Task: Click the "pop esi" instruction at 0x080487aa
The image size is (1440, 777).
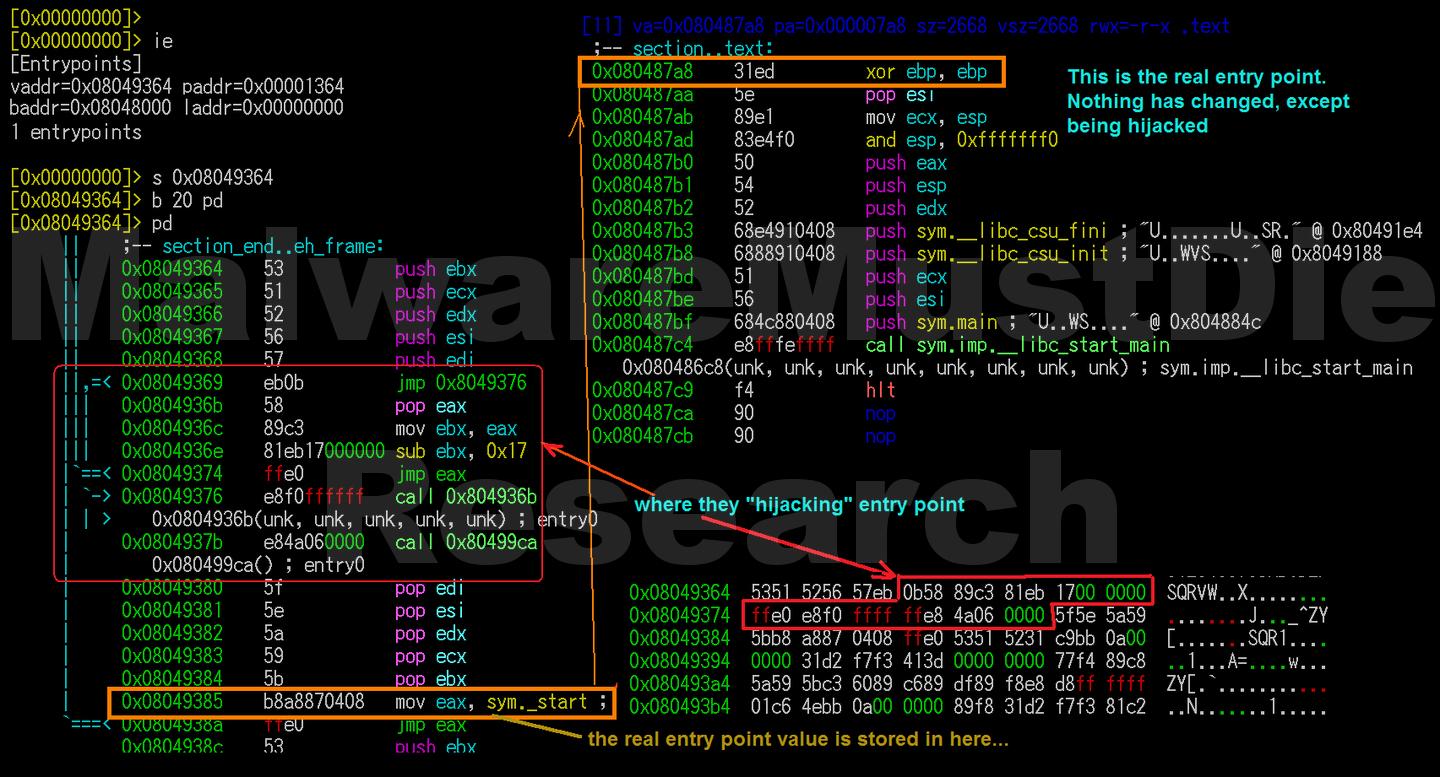Action: point(900,94)
